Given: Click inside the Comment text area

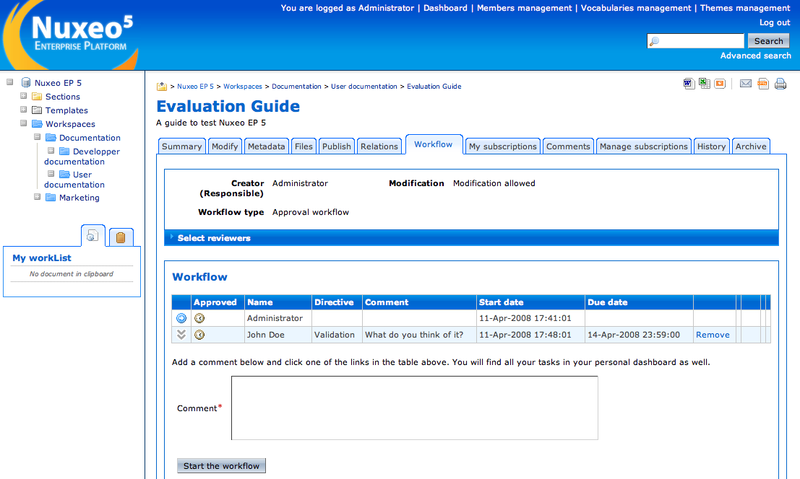Looking at the screenshot, I should (x=414, y=408).
